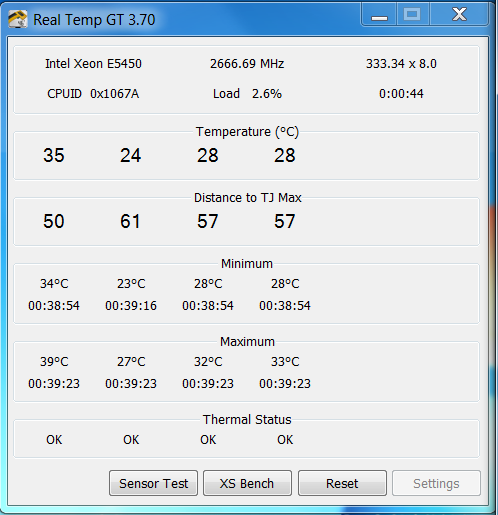The image size is (498, 515).
Task: Click the core temperature reading 35
Action: click(x=54, y=155)
